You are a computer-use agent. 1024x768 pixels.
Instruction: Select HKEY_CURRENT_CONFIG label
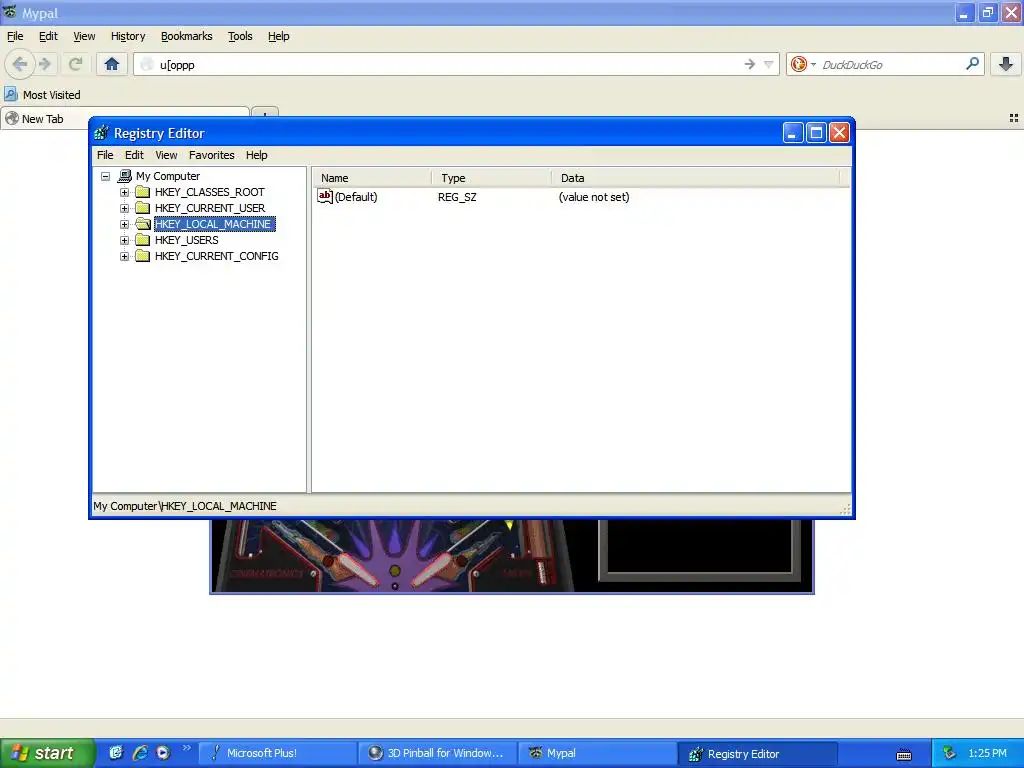click(217, 256)
